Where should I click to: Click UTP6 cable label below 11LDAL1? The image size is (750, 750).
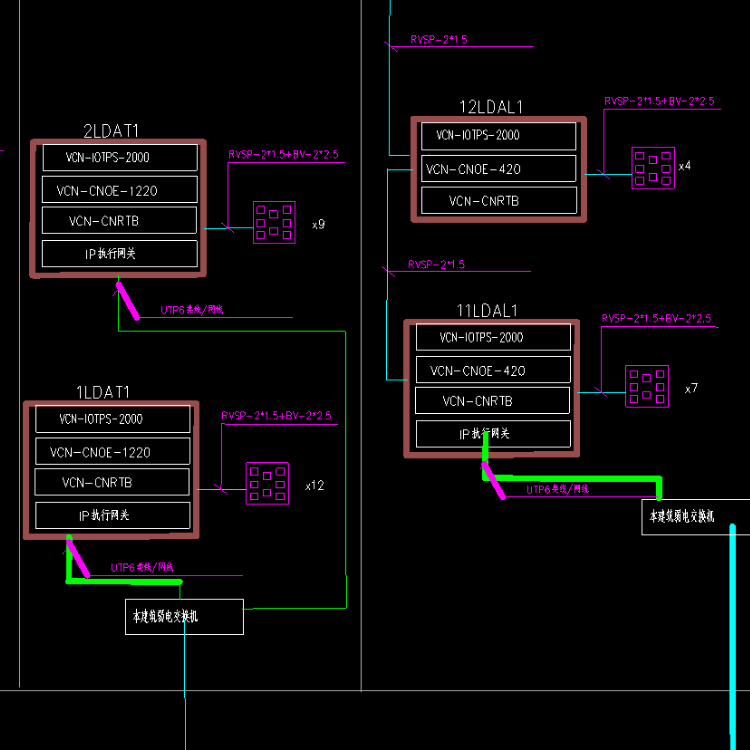[558, 489]
